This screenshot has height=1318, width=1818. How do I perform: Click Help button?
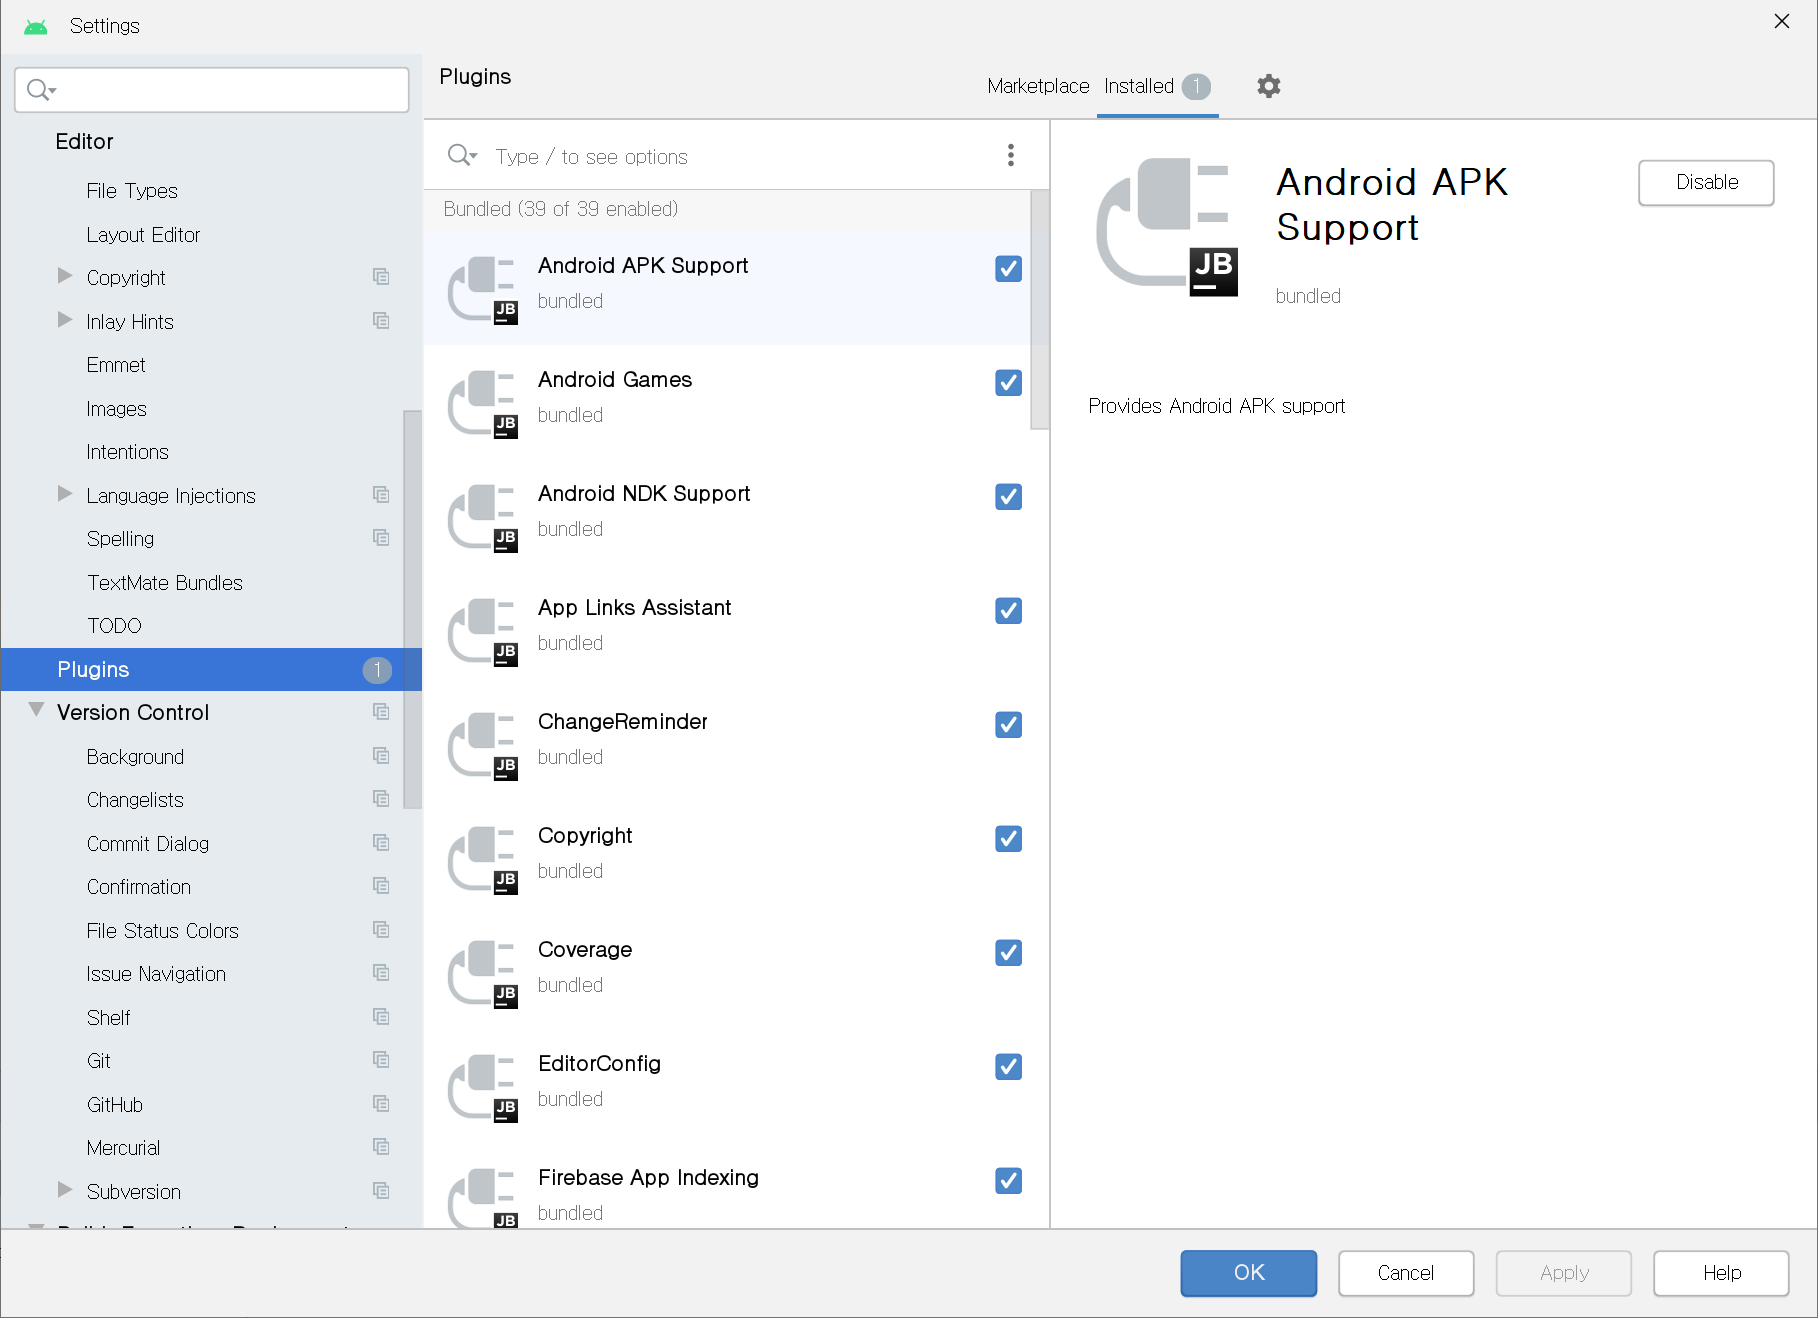pyautogui.click(x=1721, y=1273)
